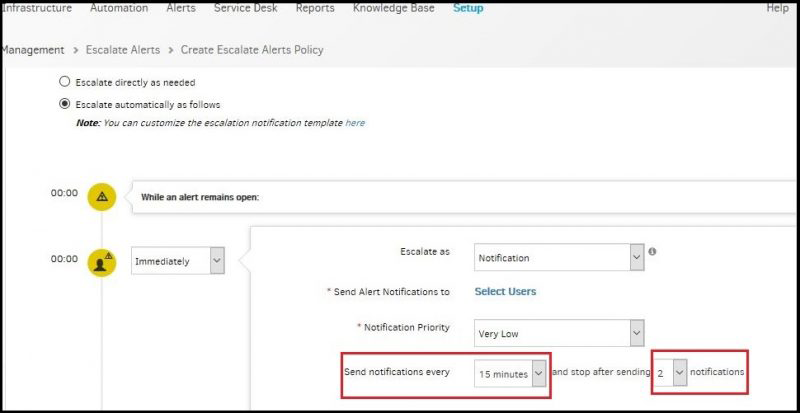Click 'While an alert remains open:' text
Image resolution: width=800 pixels, height=413 pixels.
(200, 197)
